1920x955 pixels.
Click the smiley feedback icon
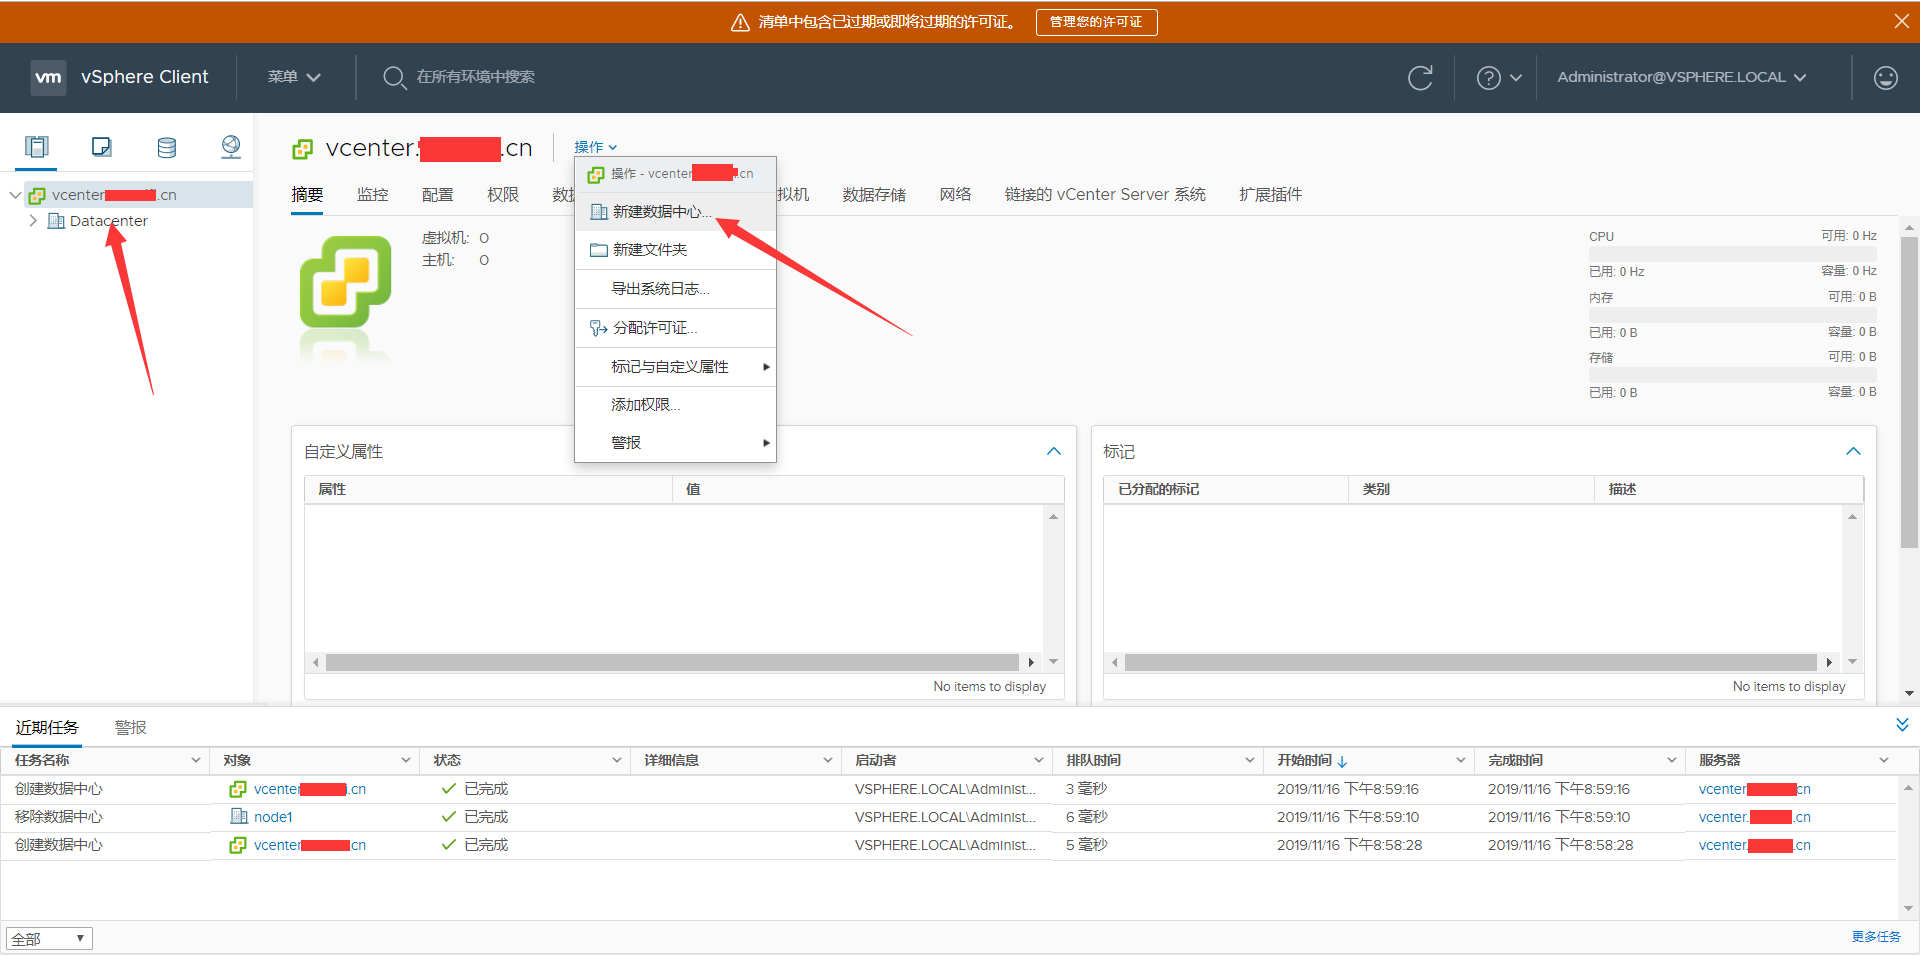(x=1885, y=77)
